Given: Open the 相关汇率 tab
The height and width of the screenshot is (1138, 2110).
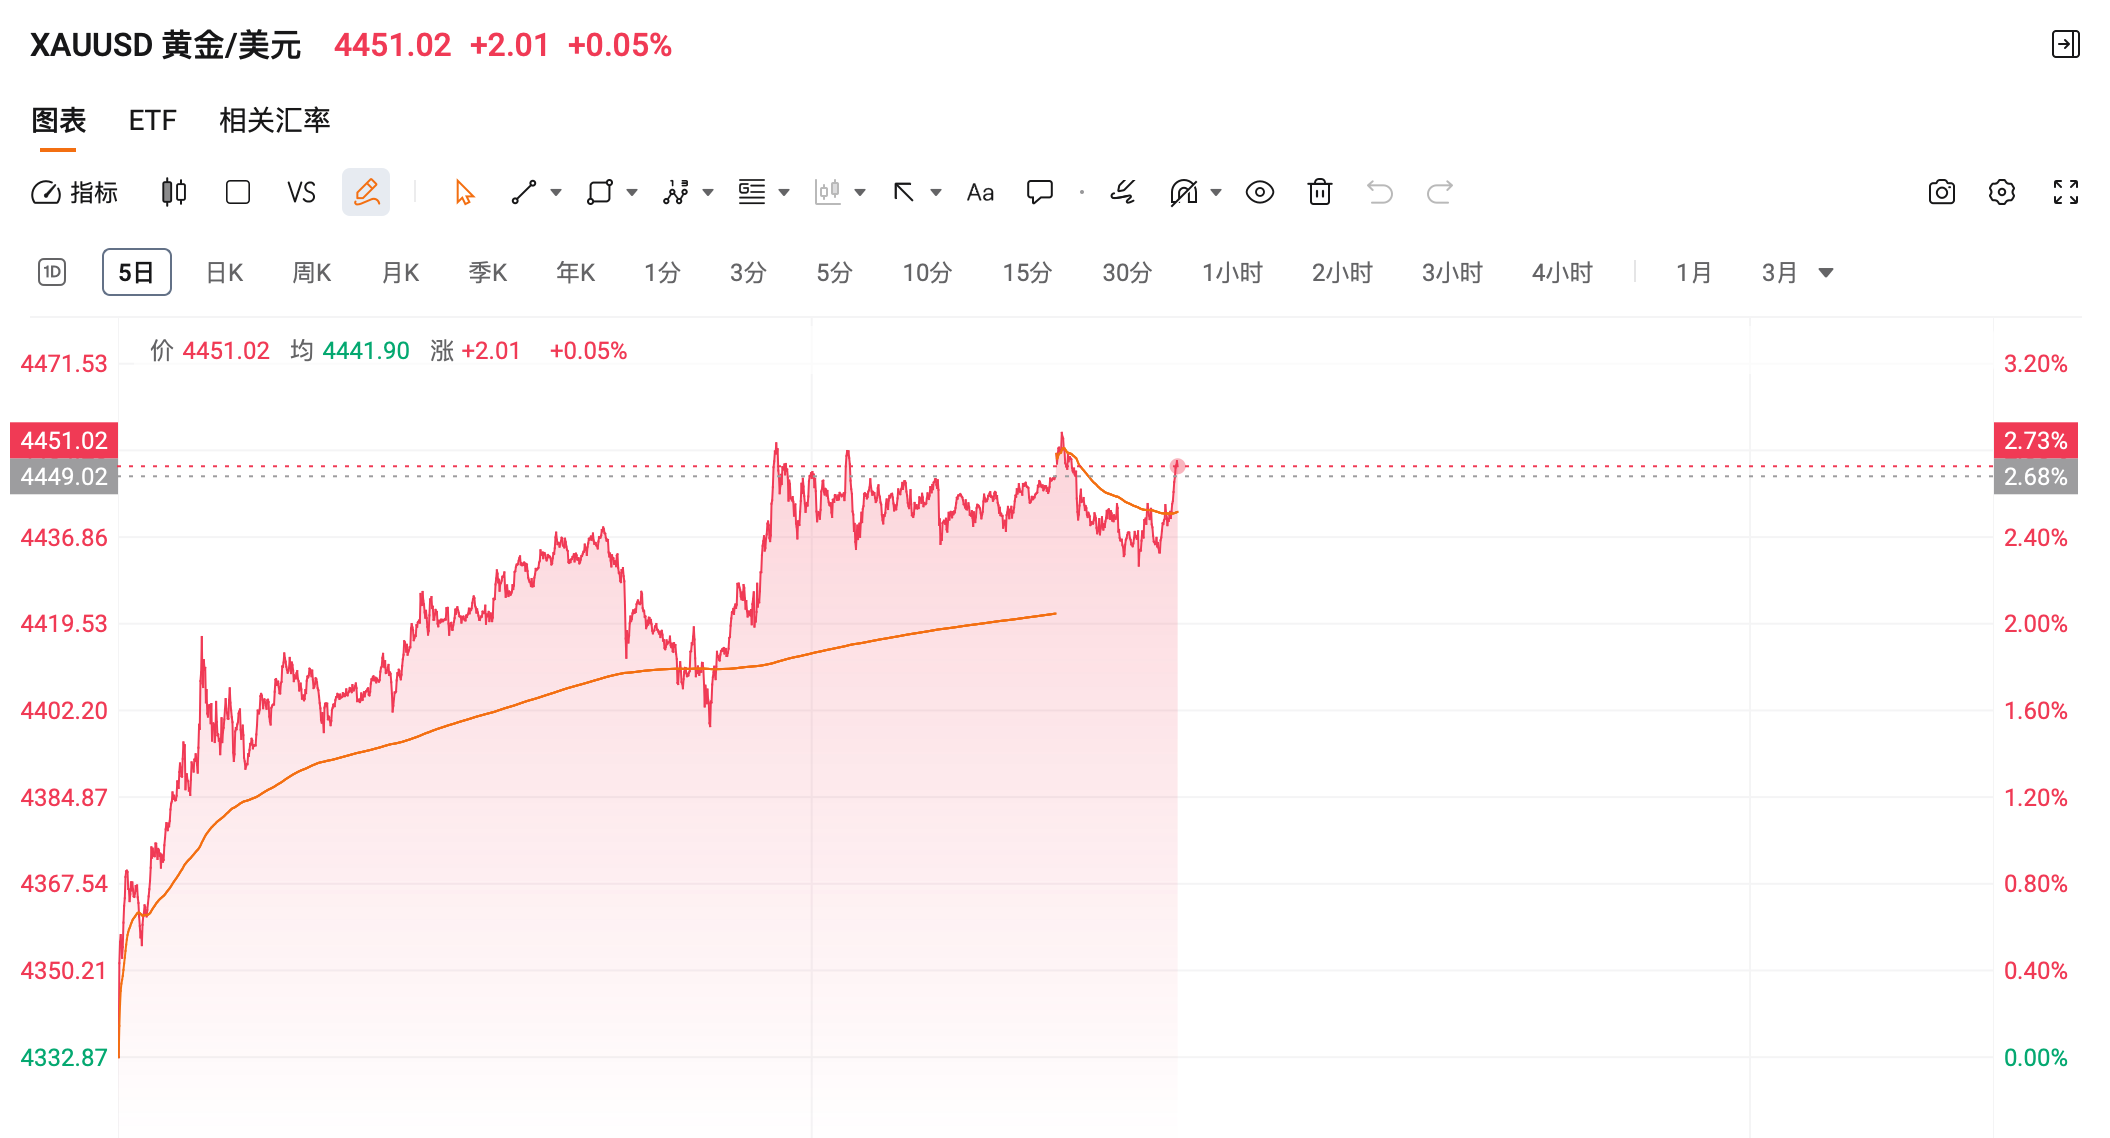Looking at the screenshot, I should (274, 120).
